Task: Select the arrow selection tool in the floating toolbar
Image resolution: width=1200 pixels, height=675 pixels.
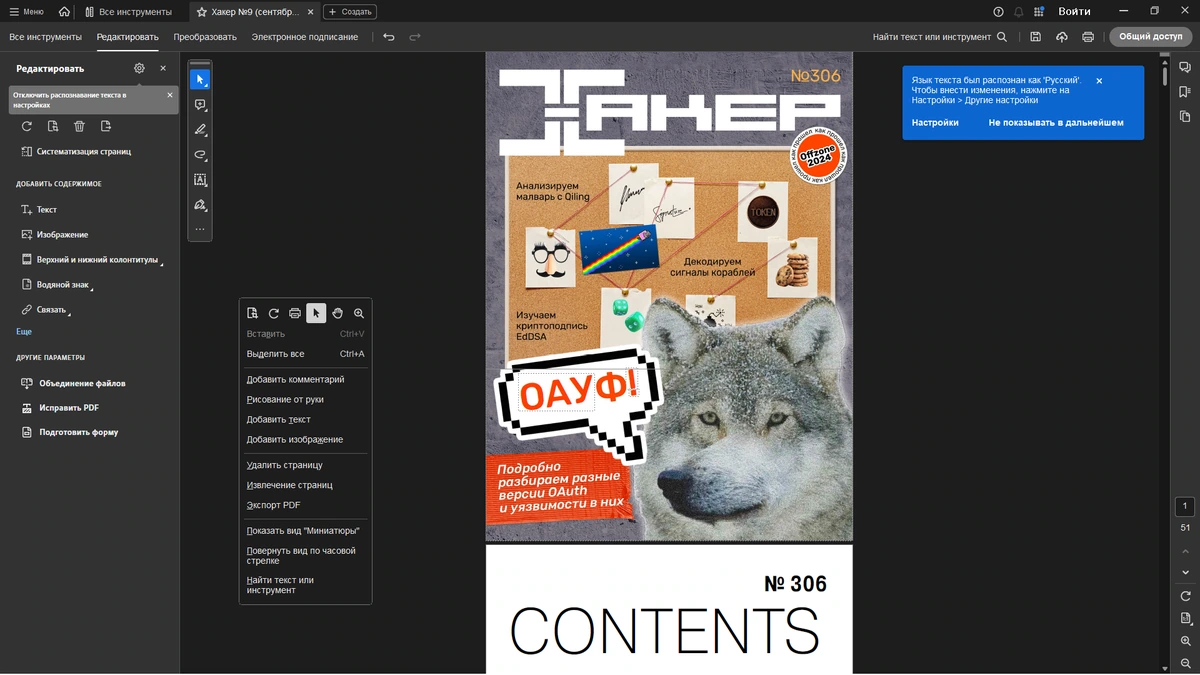Action: click(x=200, y=79)
